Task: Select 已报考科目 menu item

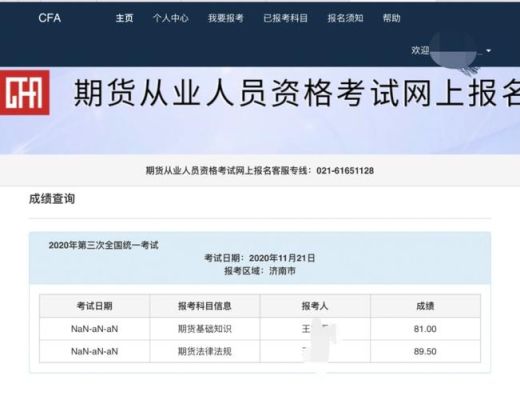Action: coord(286,18)
